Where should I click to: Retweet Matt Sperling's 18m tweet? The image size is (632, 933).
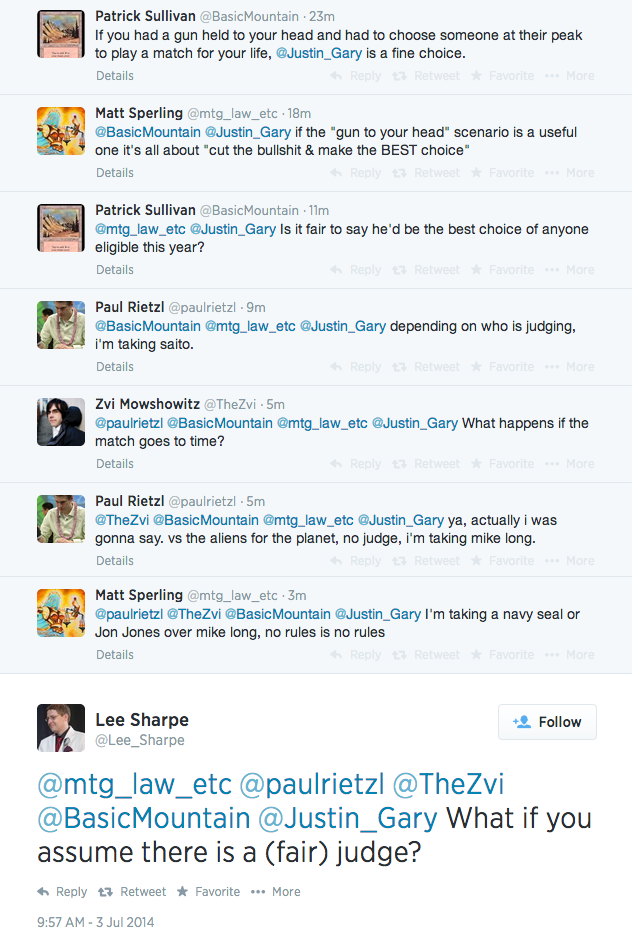click(427, 173)
